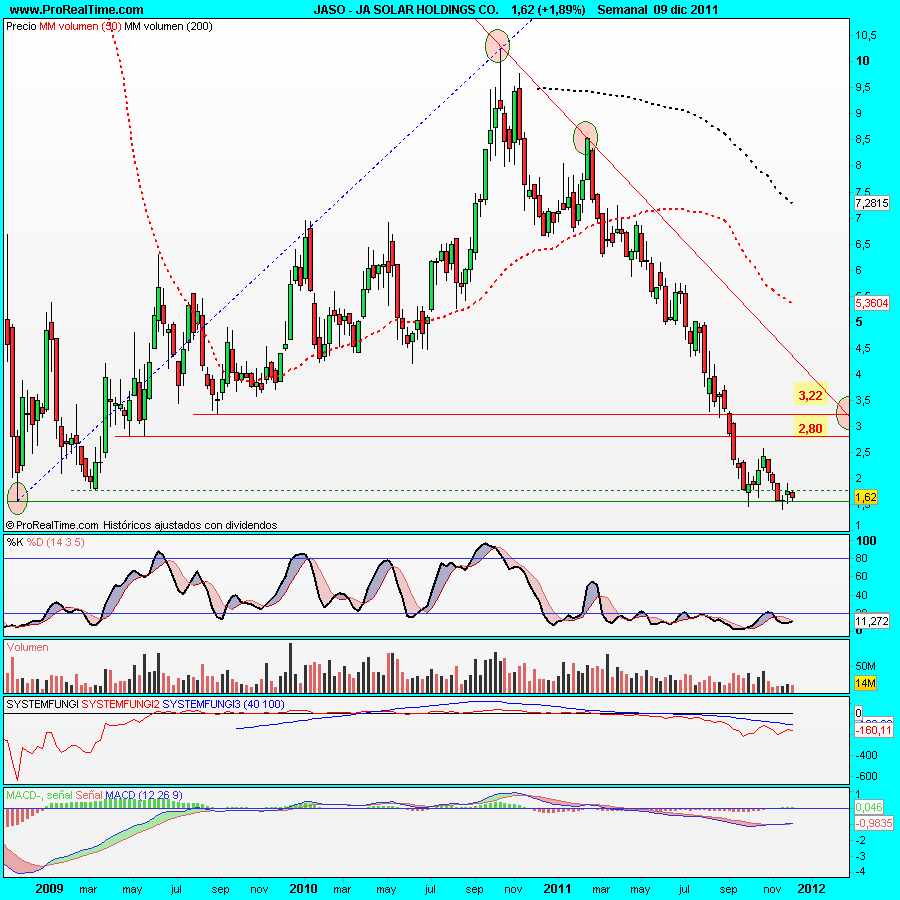Select the red 'SYSTEMFUNGI2' legend label

click(x=121, y=704)
